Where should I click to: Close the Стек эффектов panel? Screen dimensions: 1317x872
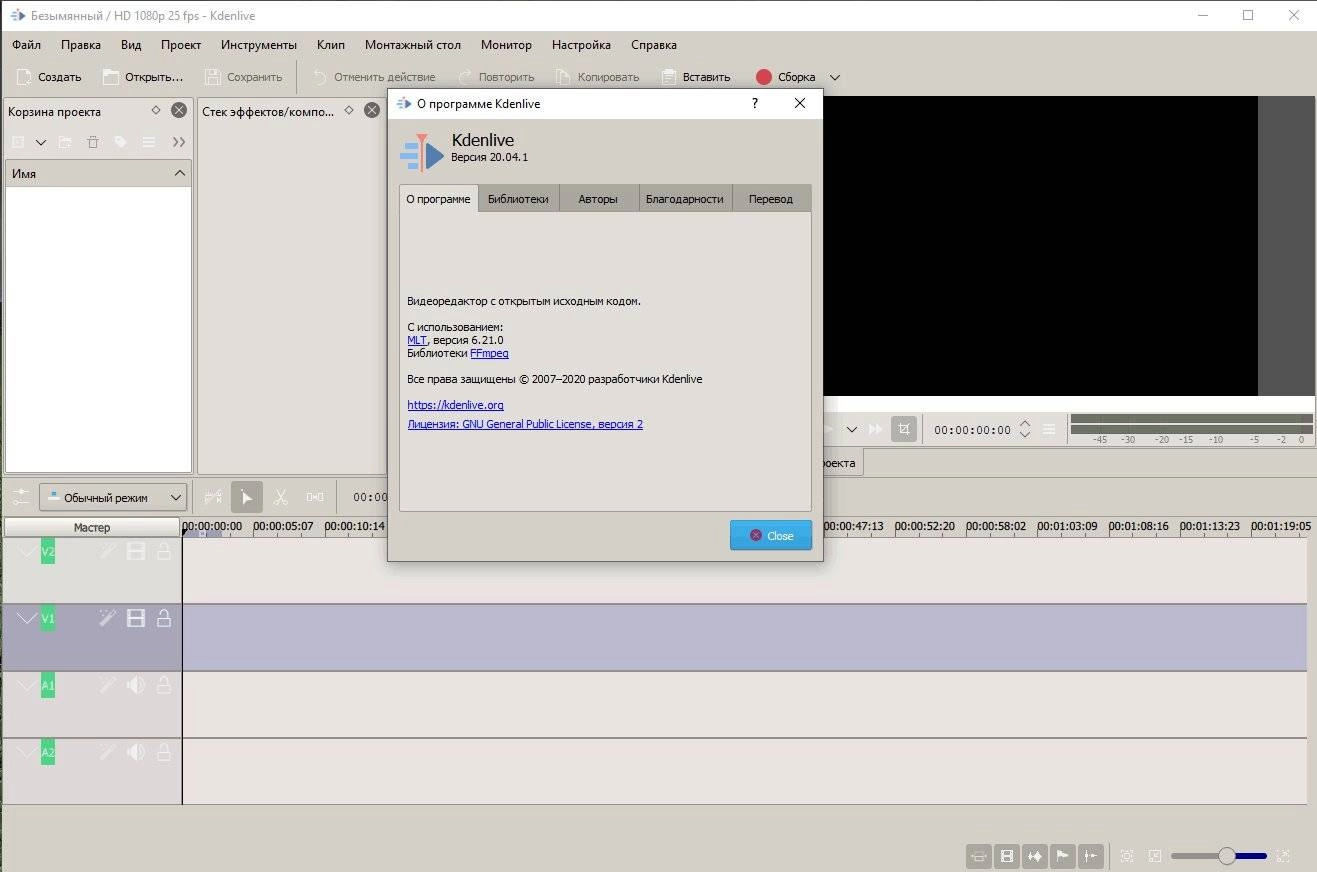372,111
